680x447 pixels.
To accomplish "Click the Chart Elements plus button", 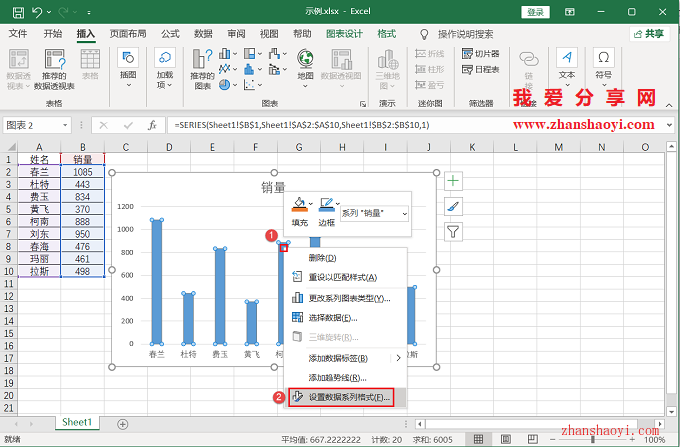I will coord(453,181).
